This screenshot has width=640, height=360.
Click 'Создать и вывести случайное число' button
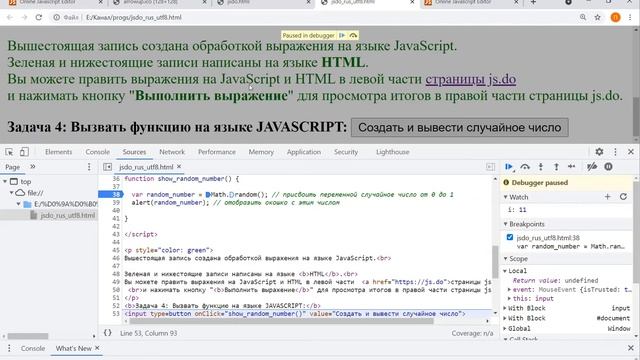click(460, 127)
